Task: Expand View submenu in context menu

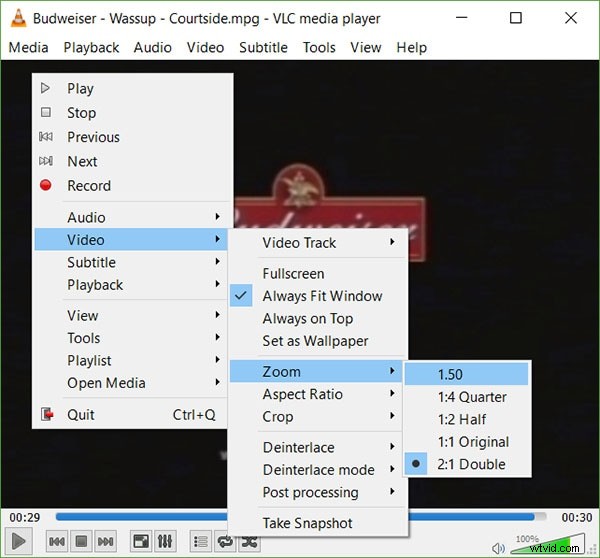Action: [131, 316]
